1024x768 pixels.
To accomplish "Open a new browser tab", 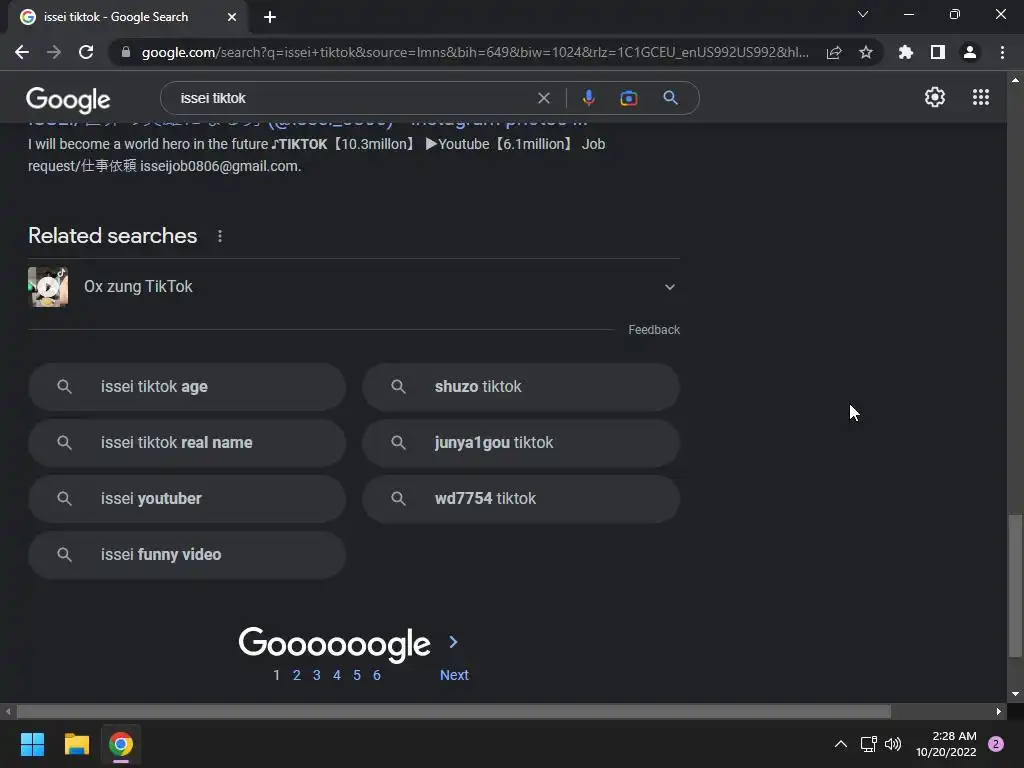I will tap(270, 17).
